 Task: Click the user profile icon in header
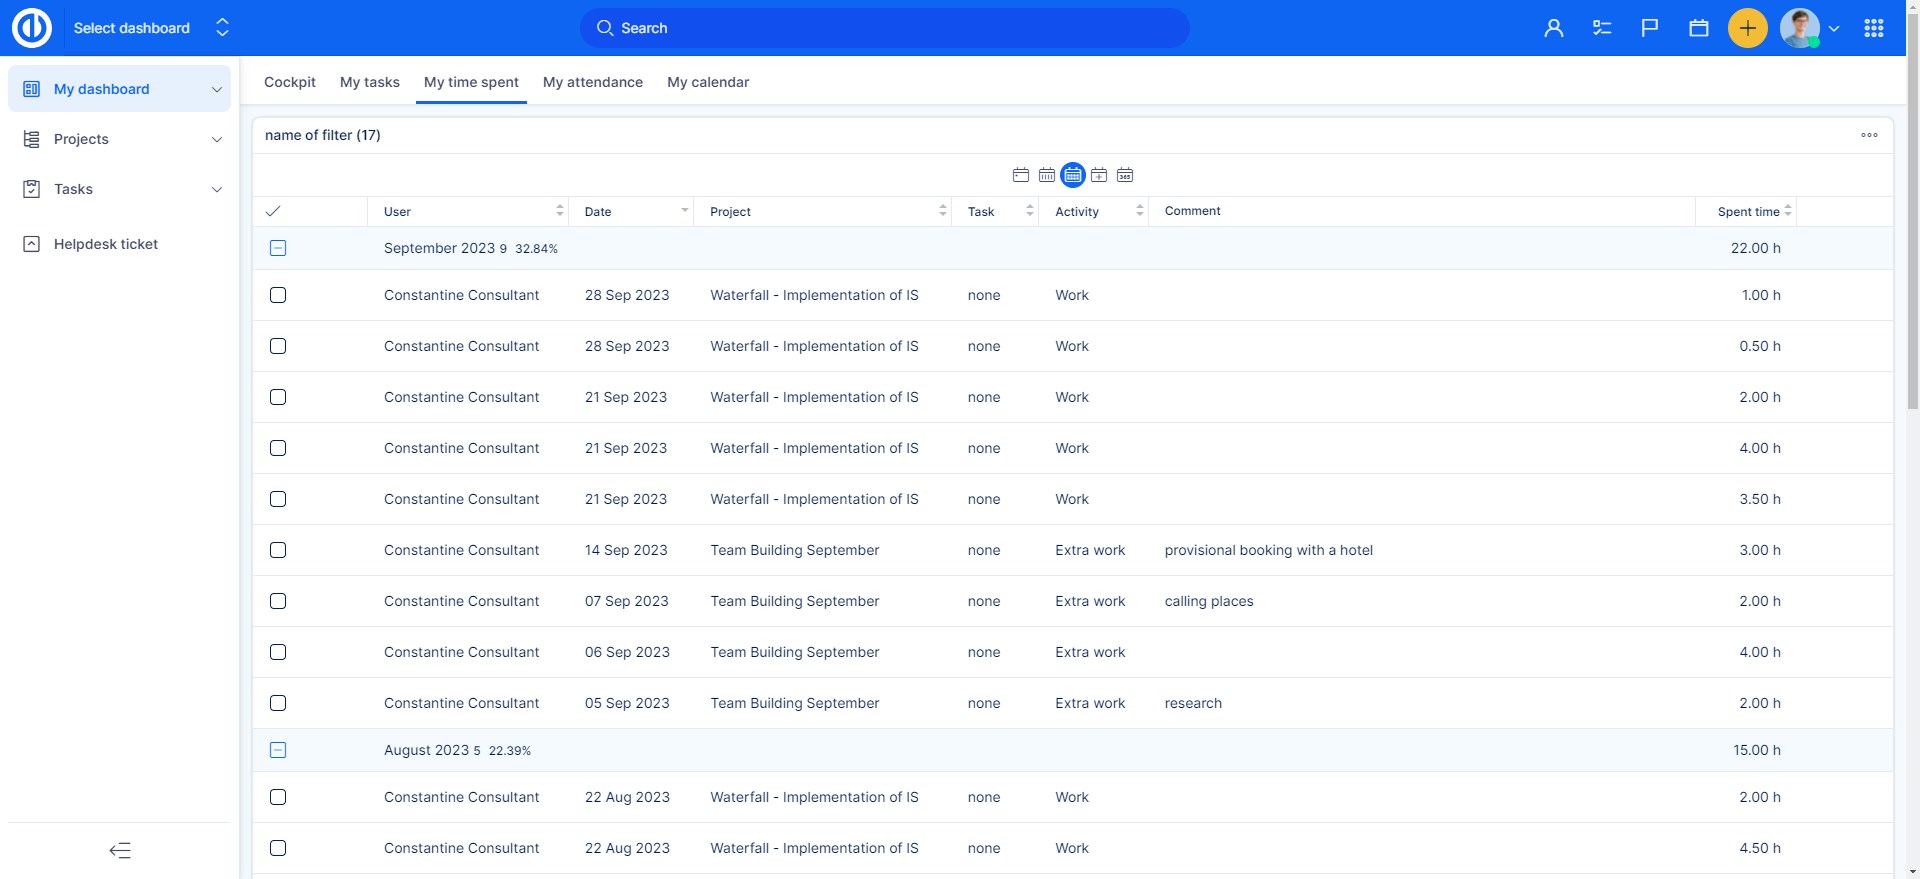click(1553, 28)
